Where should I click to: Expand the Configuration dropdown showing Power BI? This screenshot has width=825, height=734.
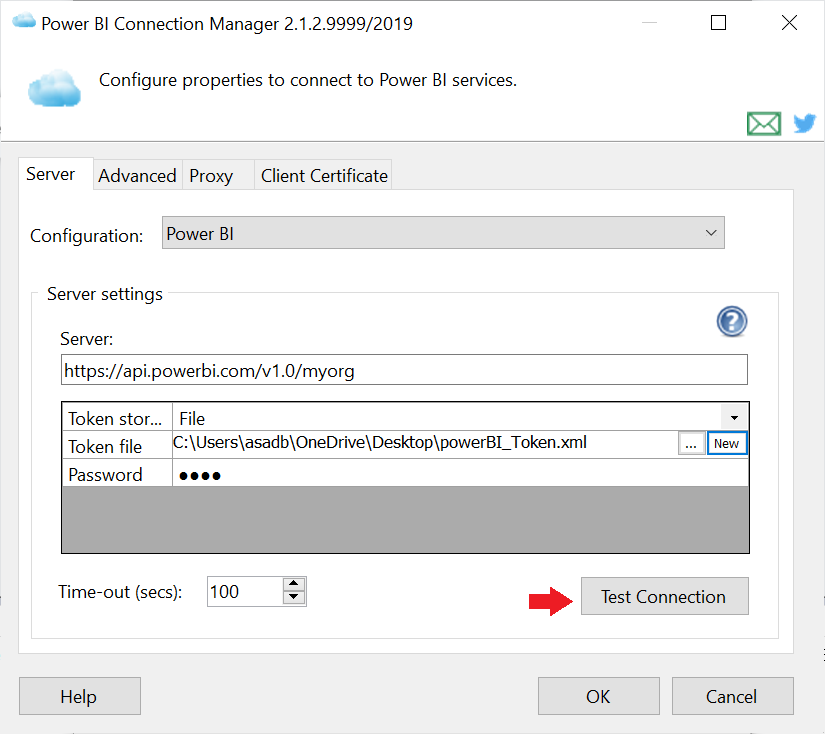443,233
